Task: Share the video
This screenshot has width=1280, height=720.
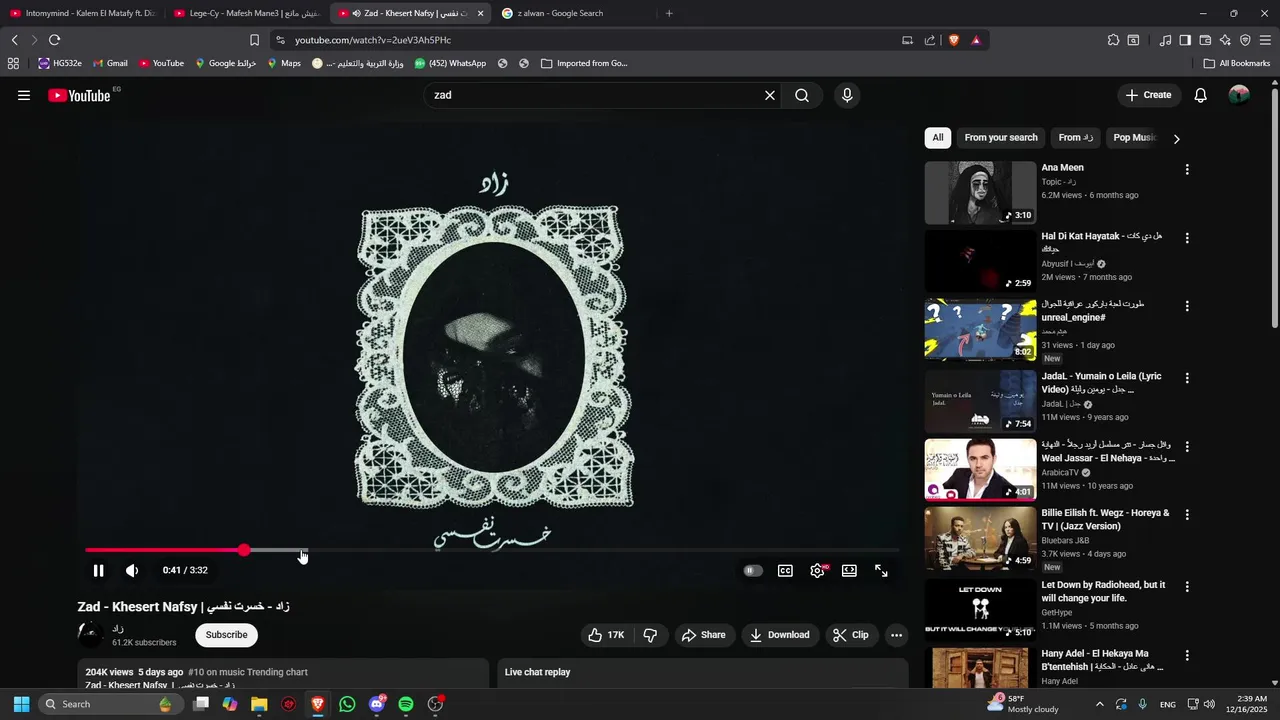Action: tap(703, 635)
